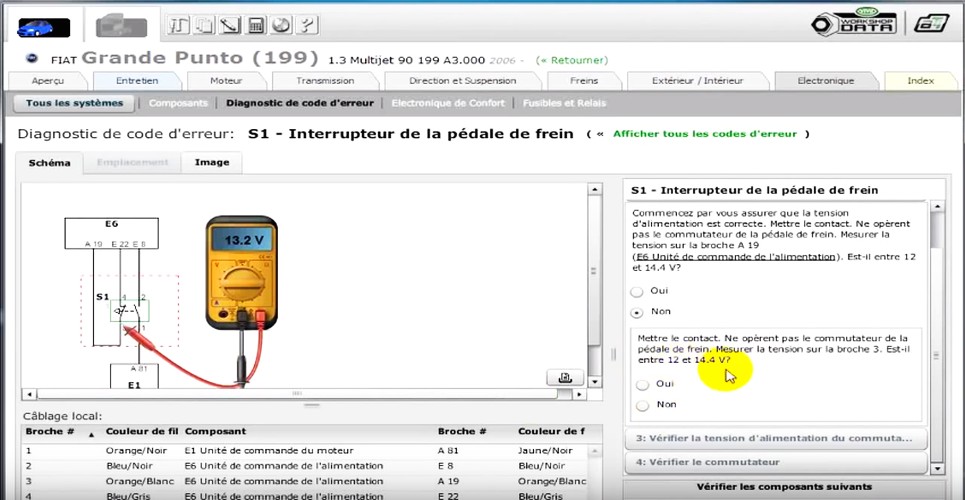Open the first toolbar icon beside the truck tab

(178, 25)
